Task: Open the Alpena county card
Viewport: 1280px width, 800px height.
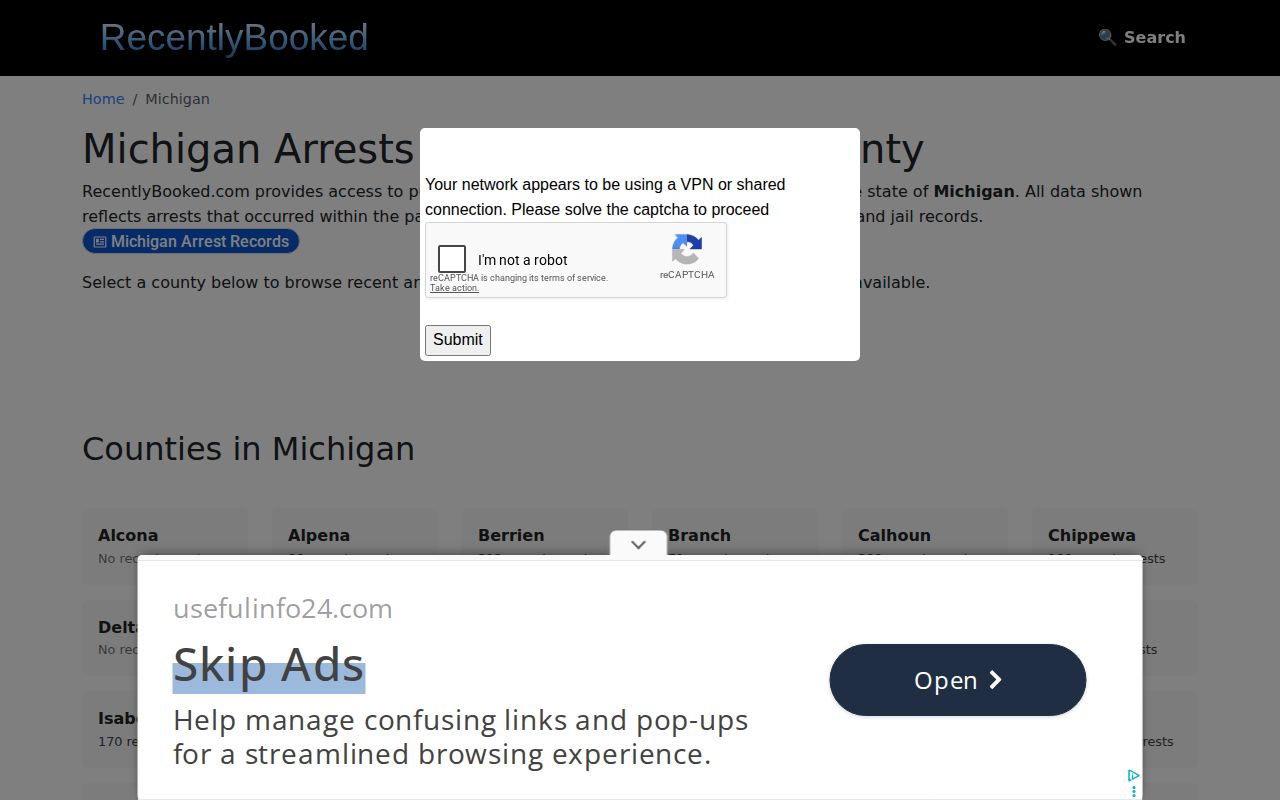Action: 354,546
